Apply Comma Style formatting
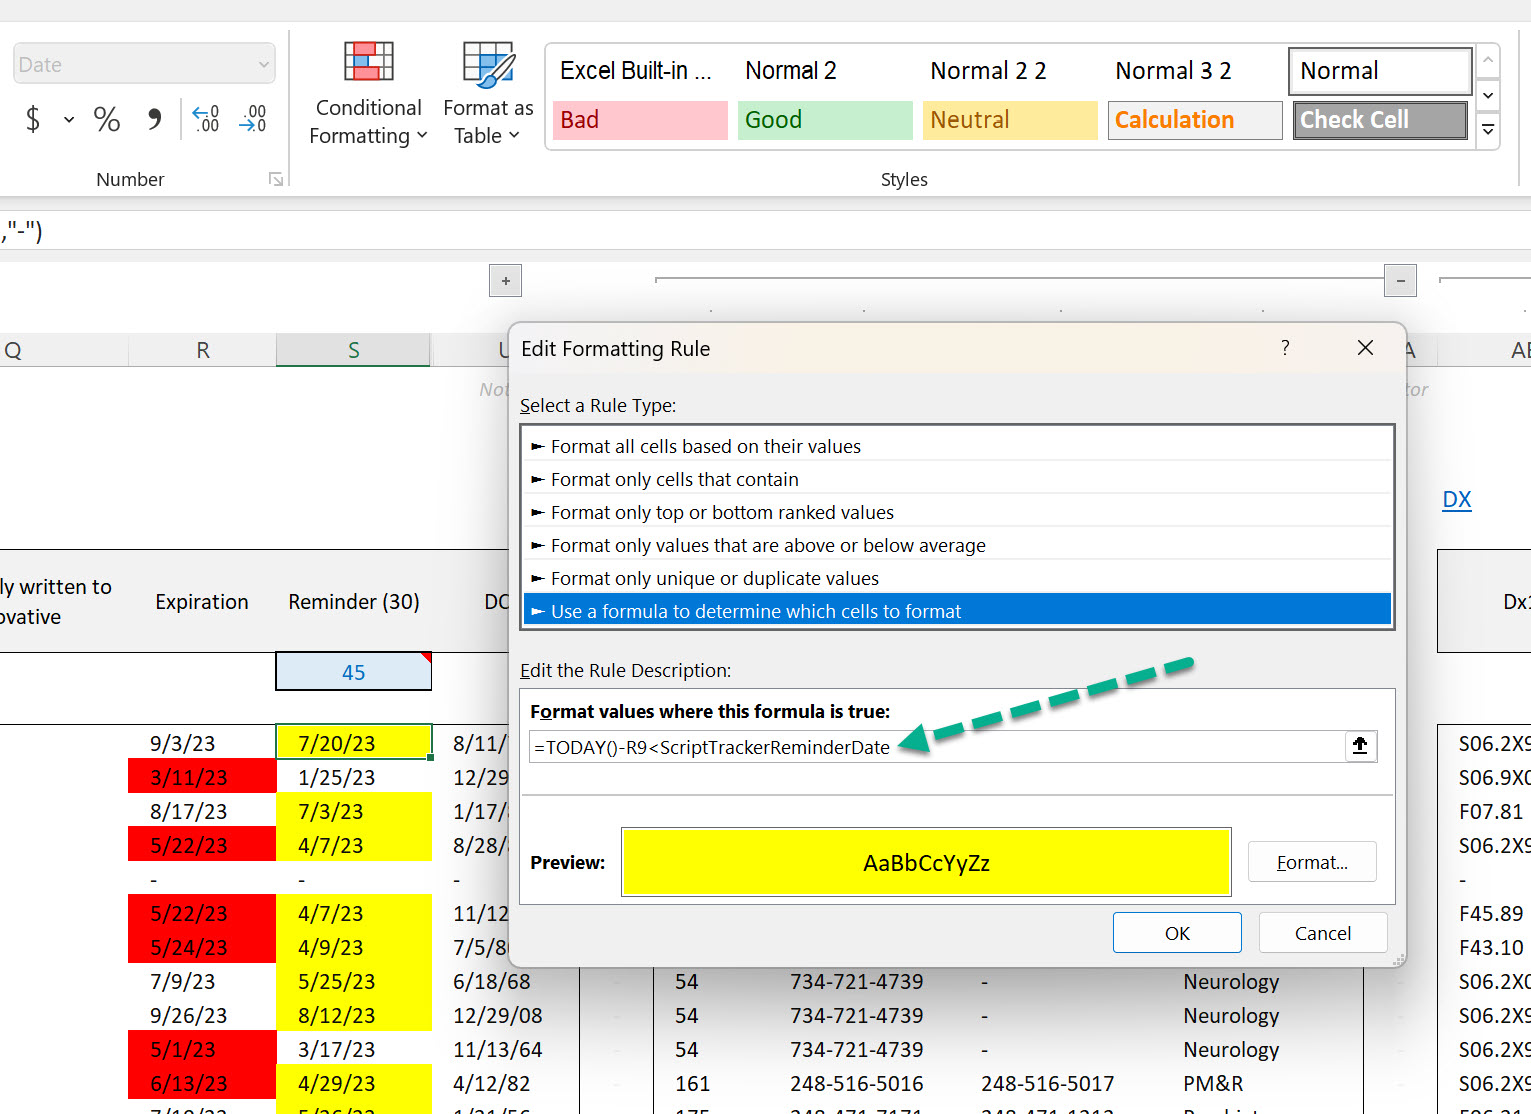The height and width of the screenshot is (1114, 1531). (x=153, y=119)
